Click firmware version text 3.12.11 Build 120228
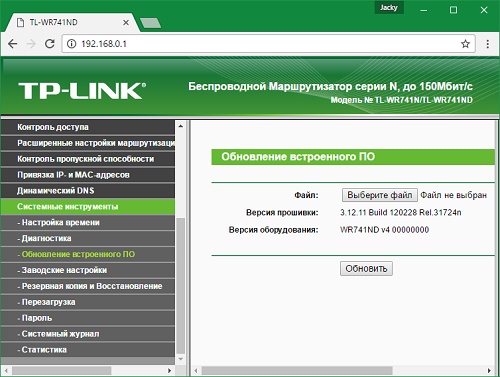Screen dimensions: 500x377 click(401, 212)
